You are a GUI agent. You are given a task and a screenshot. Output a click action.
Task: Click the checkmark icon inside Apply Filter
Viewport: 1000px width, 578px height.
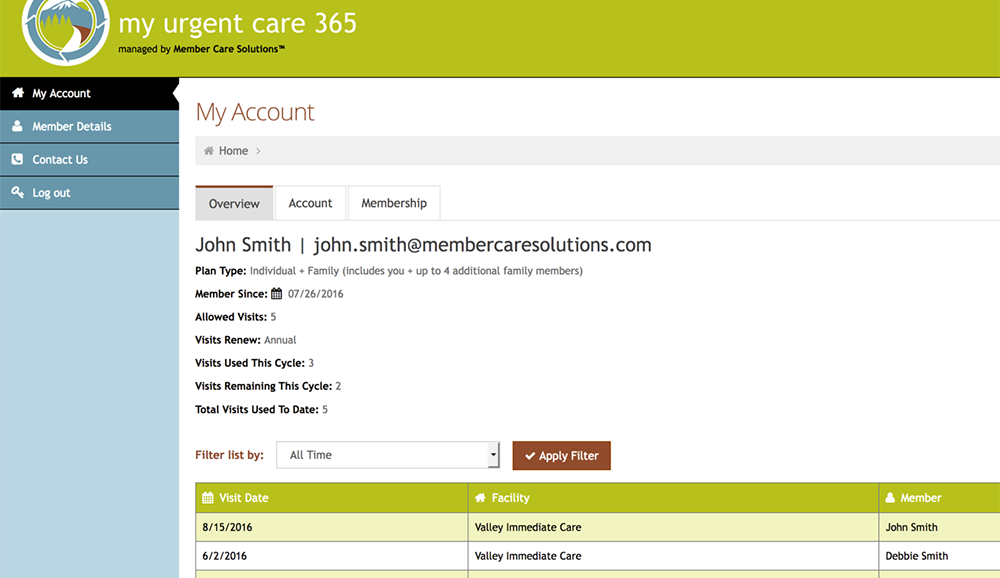point(530,455)
